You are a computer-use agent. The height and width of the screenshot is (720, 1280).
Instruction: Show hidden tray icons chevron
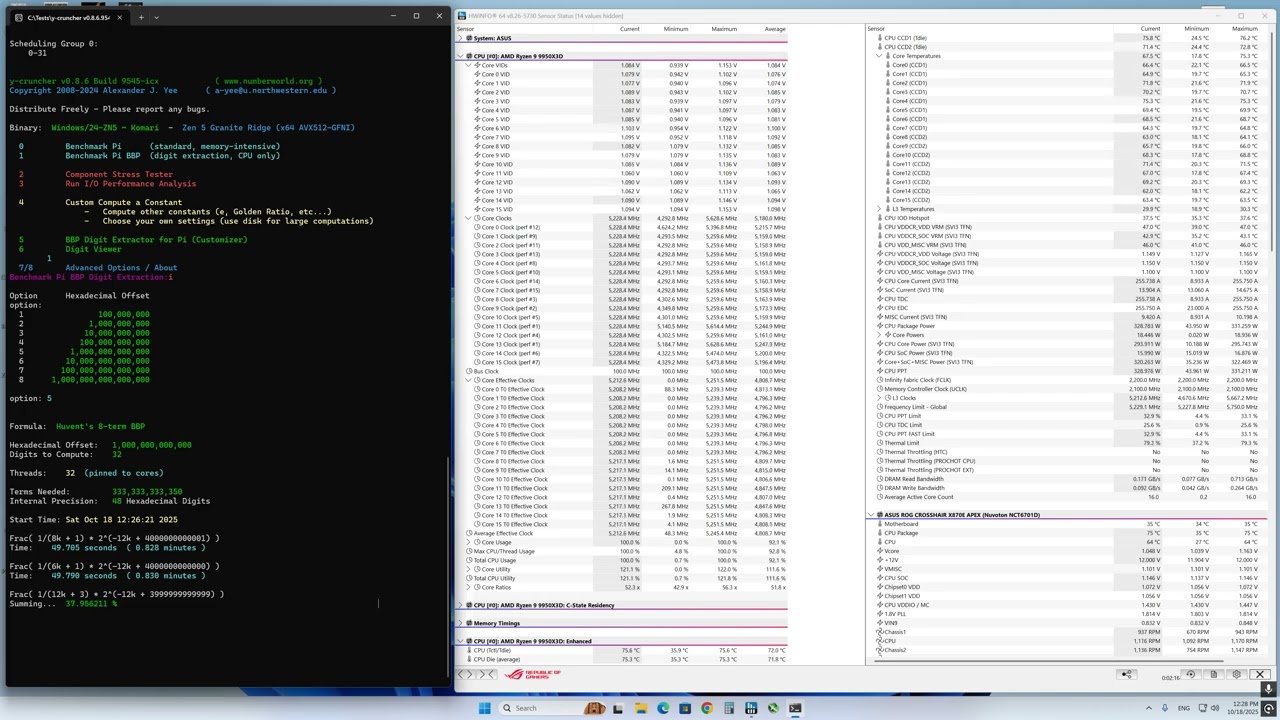coord(1149,708)
